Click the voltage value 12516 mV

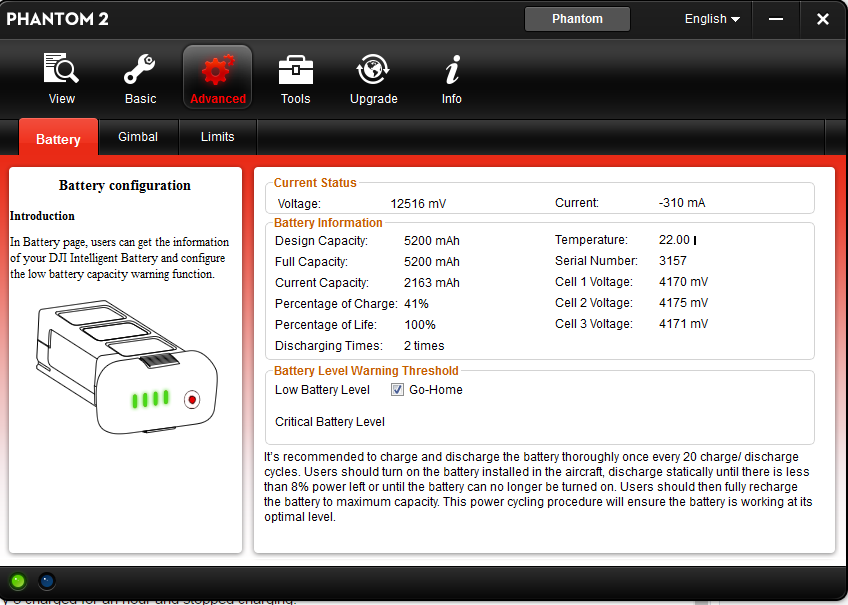pos(418,204)
